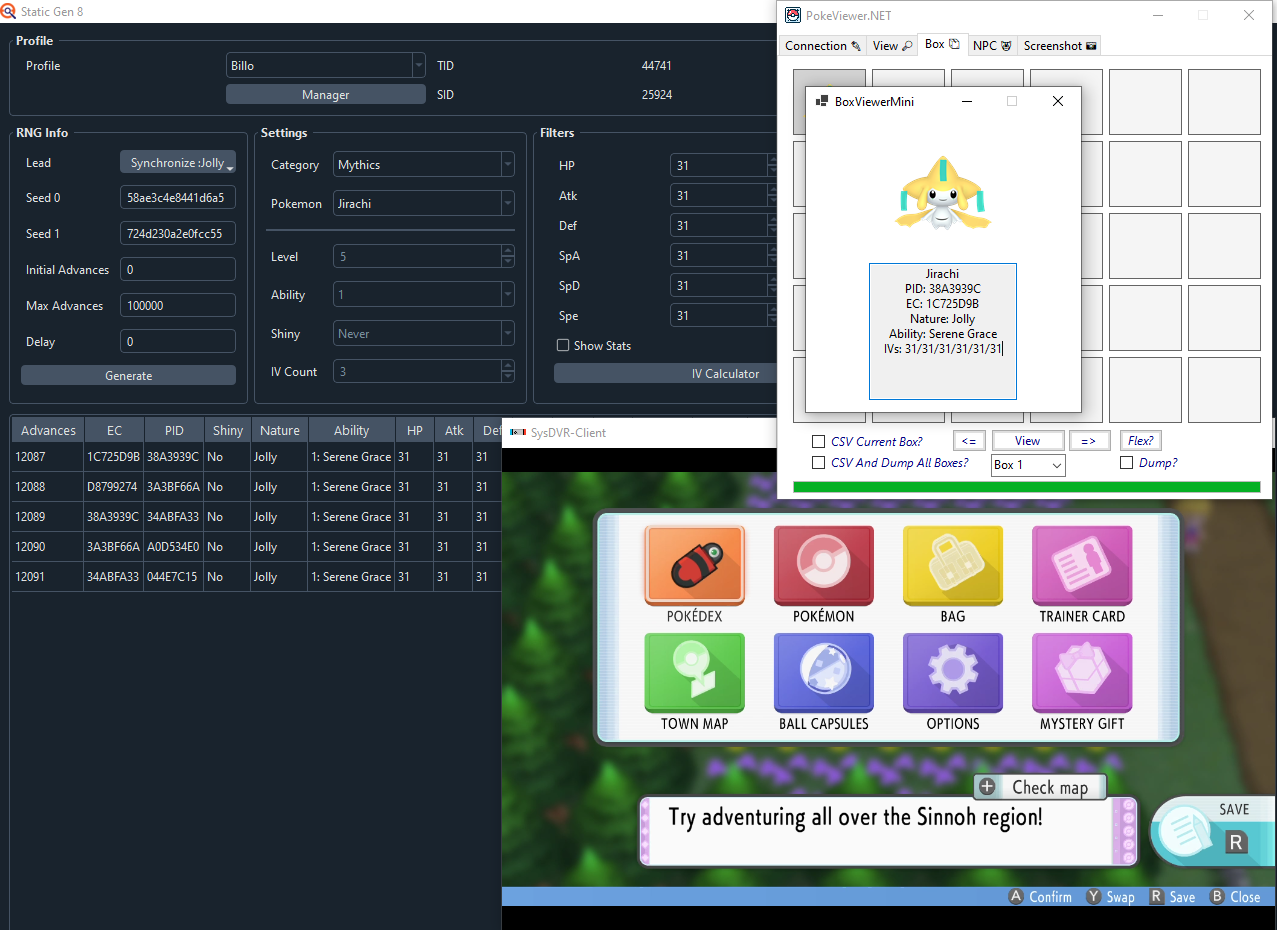Screen dimensions: 1277x930
Task: Open the Lead Synchronize: Jolly dropdown
Action: [x=178, y=162]
